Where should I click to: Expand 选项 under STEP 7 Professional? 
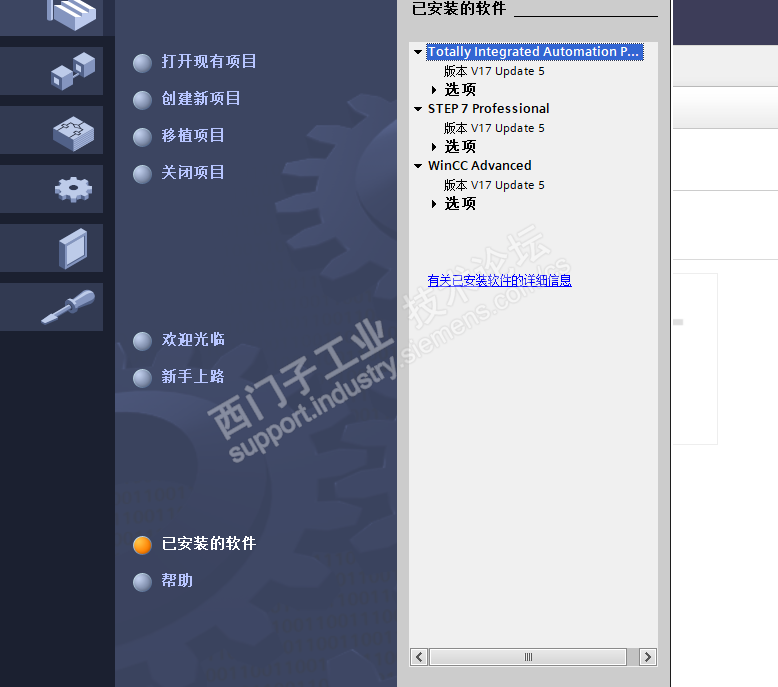click(x=434, y=147)
